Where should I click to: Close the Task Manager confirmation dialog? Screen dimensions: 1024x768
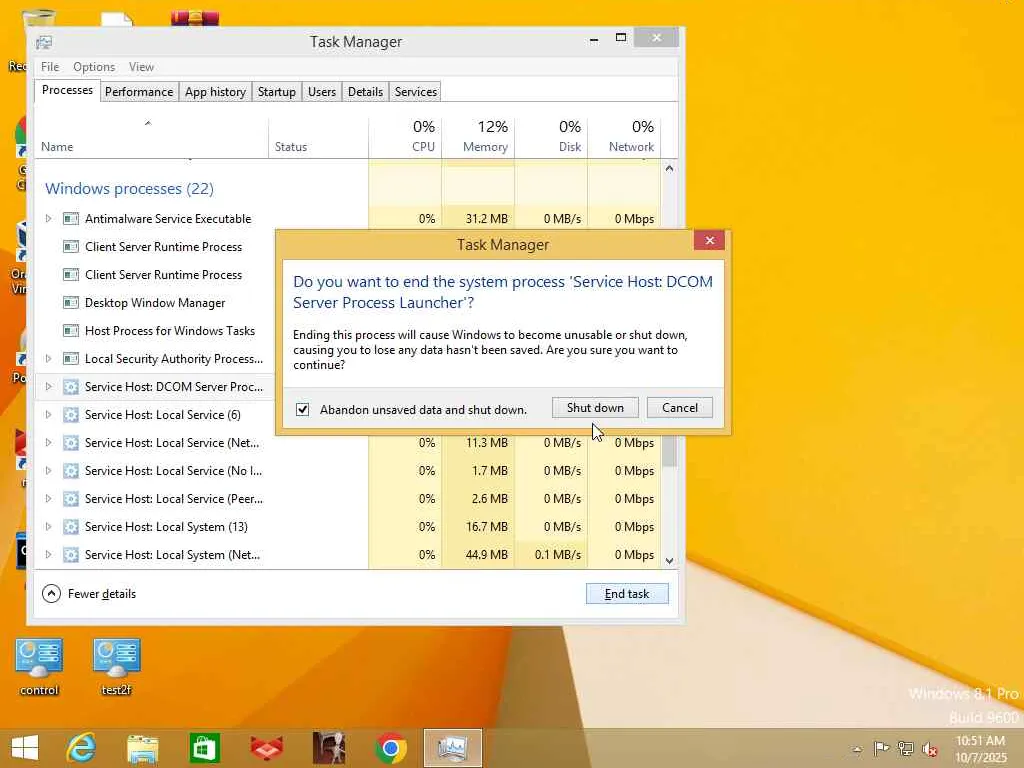(709, 240)
